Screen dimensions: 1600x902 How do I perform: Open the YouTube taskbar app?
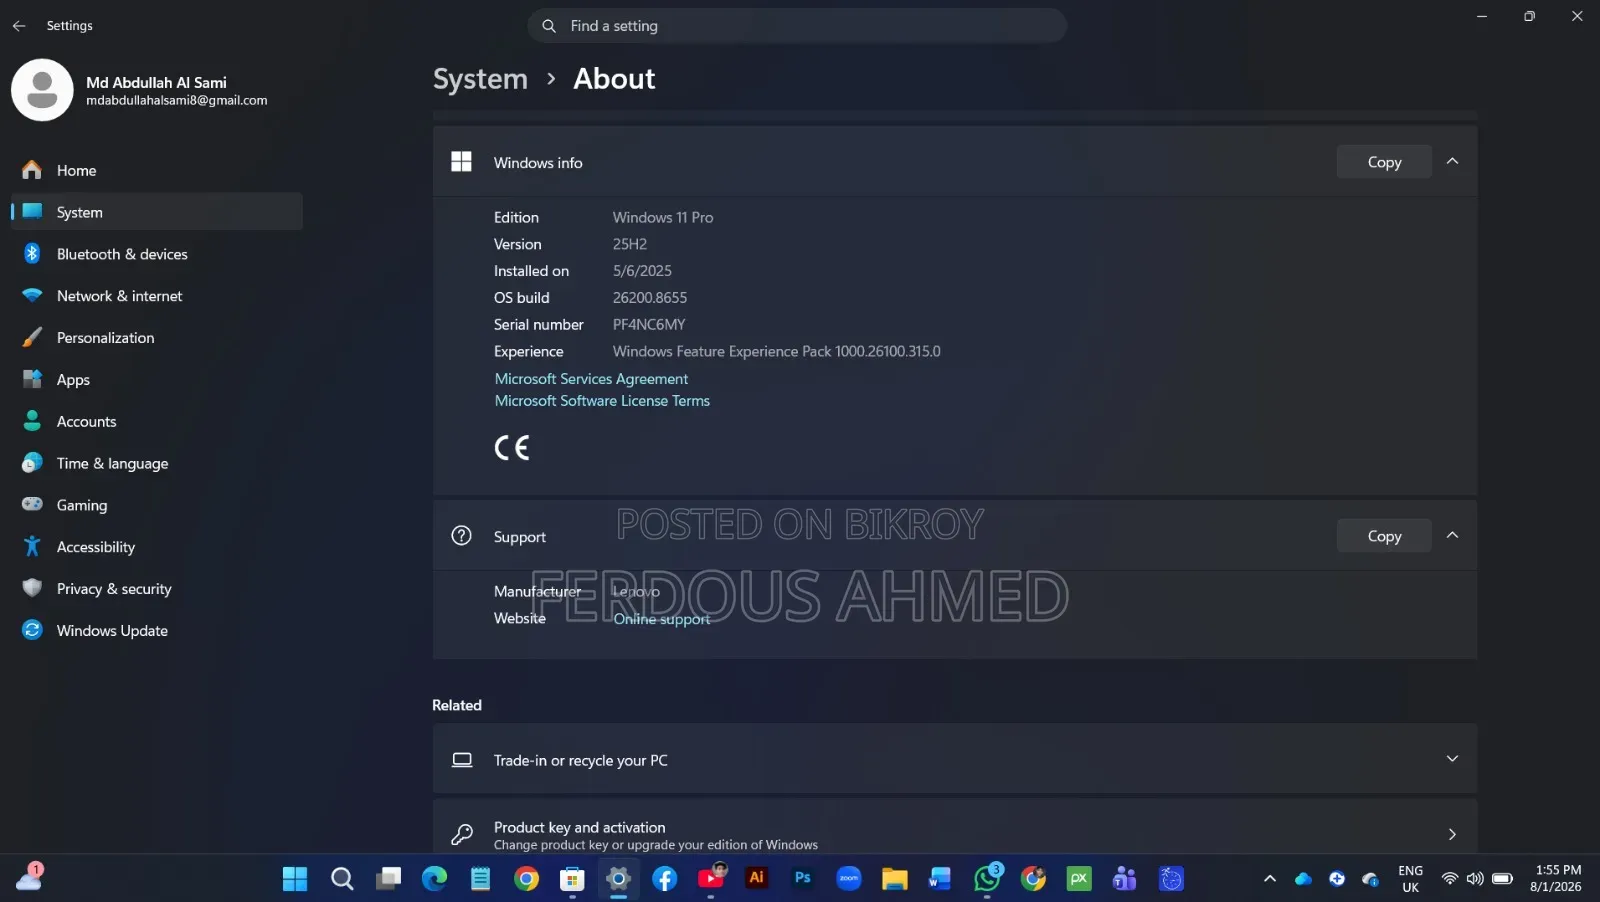(x=711, y=879)
